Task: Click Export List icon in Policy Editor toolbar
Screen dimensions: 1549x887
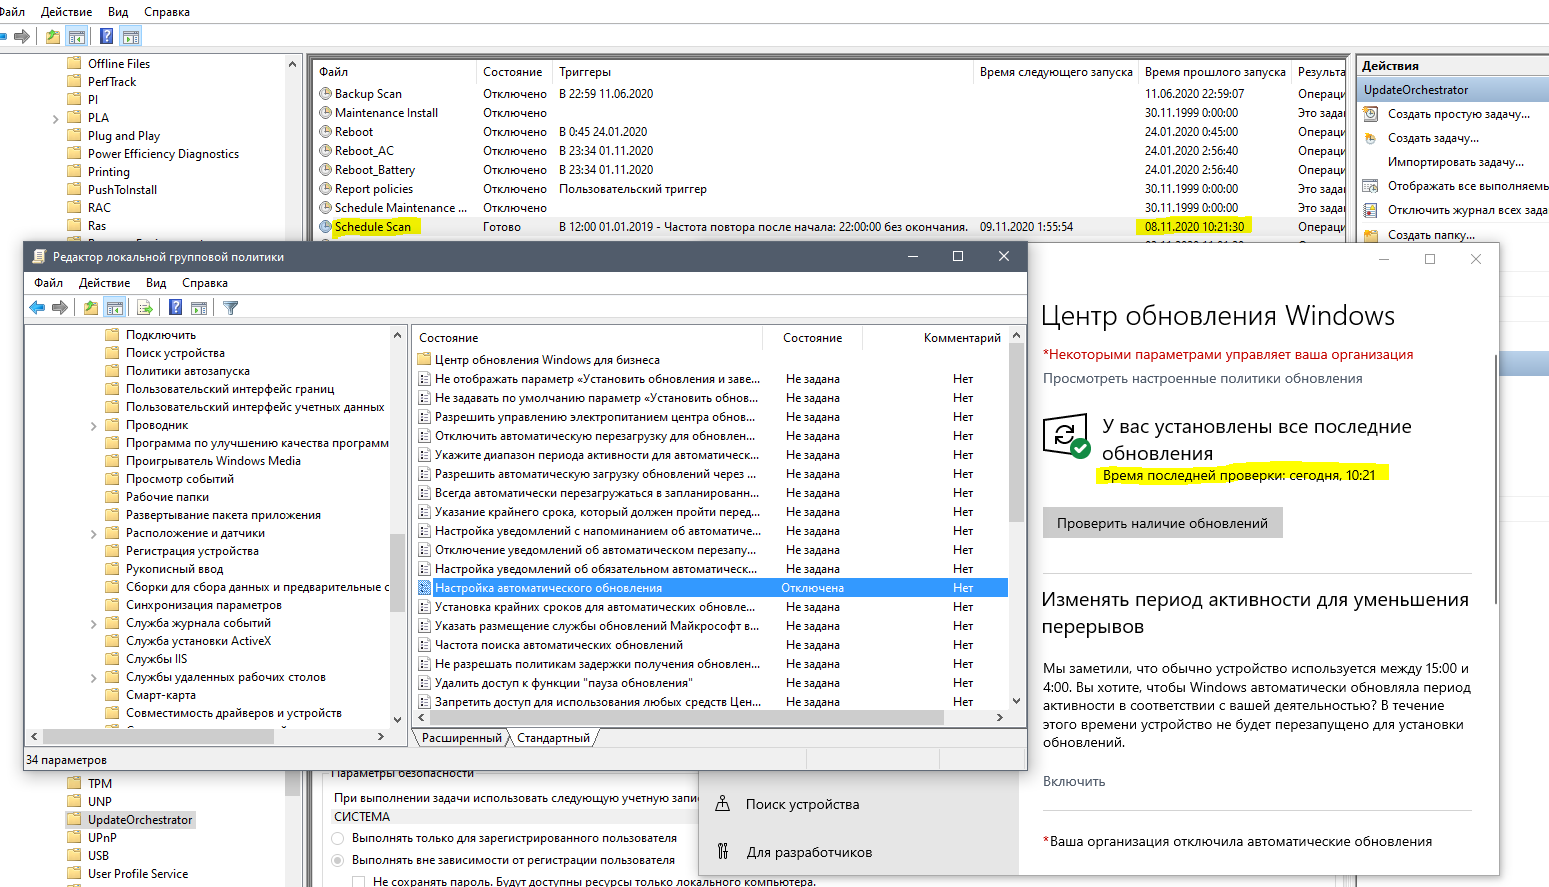Action: point(145,308)
